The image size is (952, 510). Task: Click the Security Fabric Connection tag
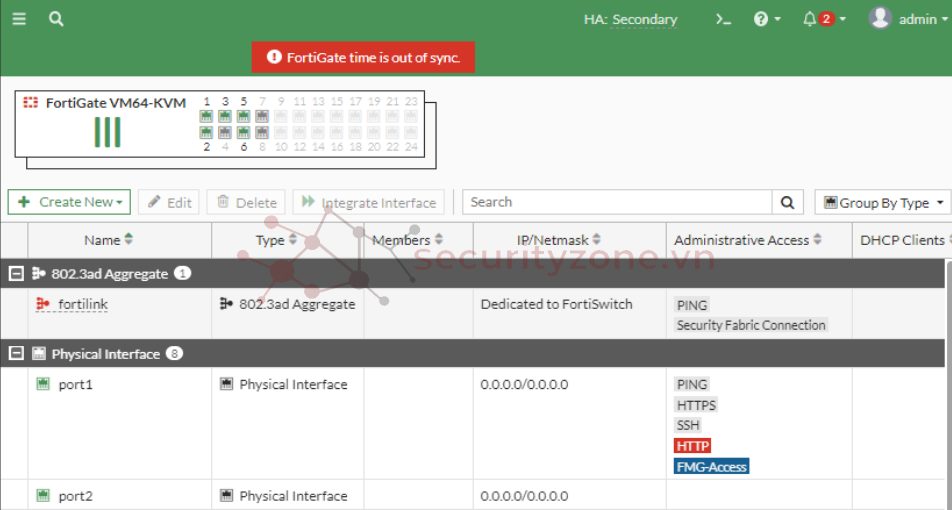[x=751, y=325]
